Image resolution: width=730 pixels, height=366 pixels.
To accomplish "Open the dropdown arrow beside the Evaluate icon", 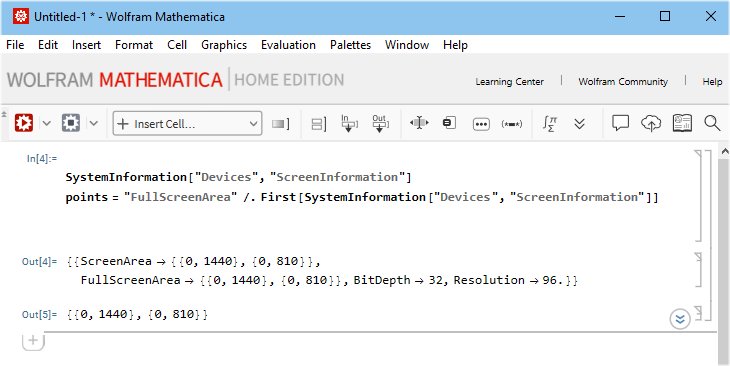I will [x=46, y=123].
